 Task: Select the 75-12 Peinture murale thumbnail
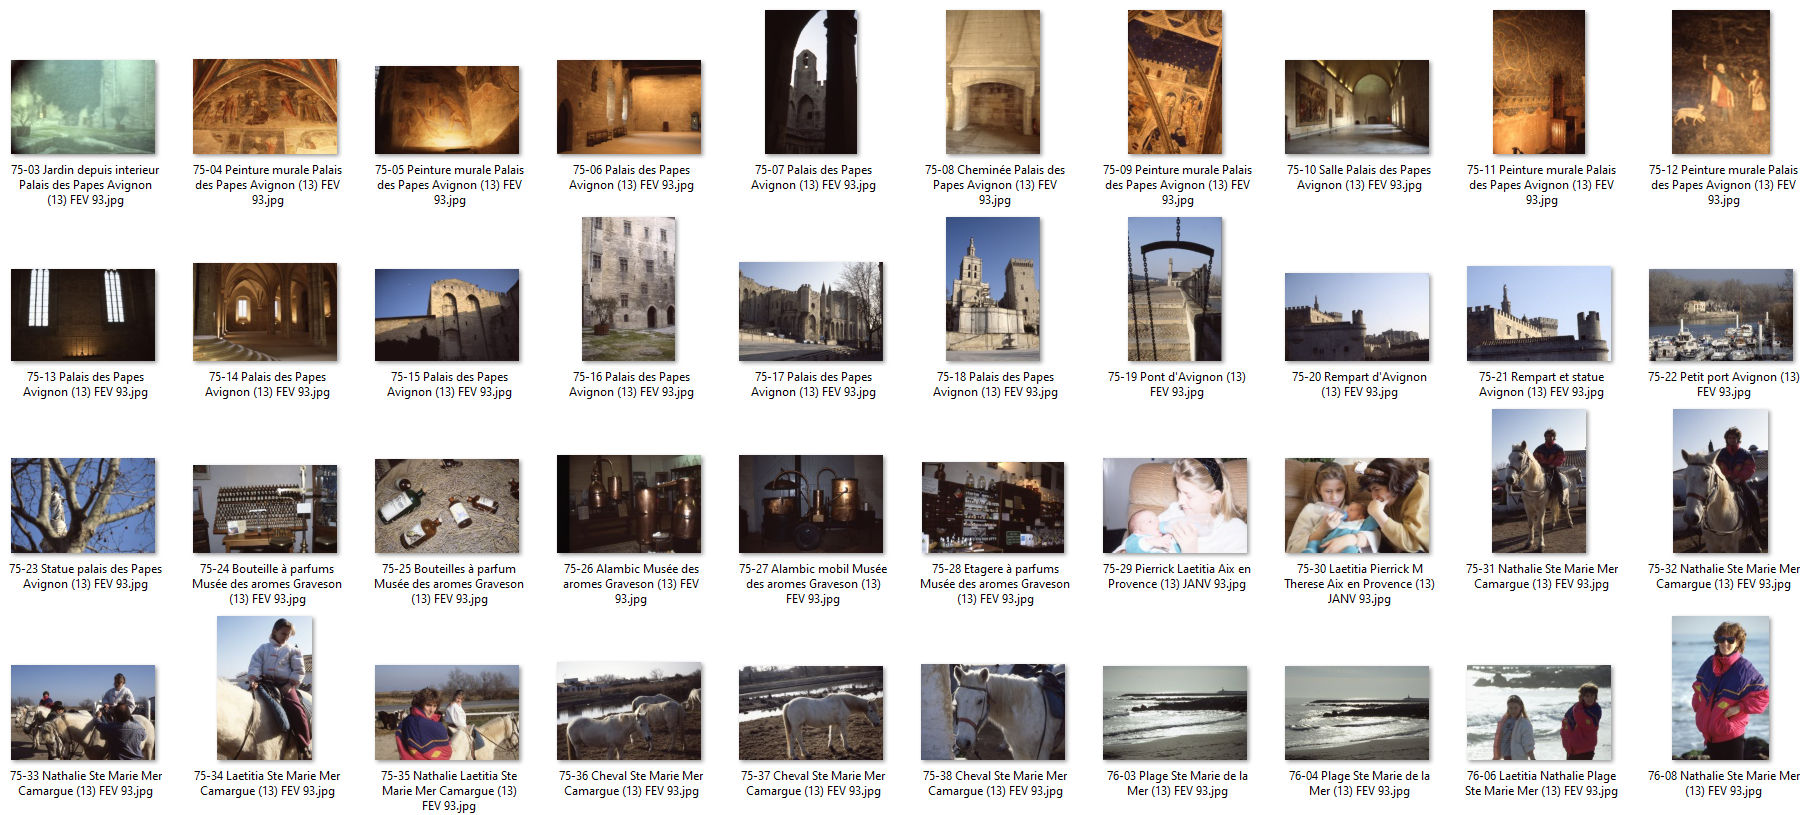click(1721, 83)
